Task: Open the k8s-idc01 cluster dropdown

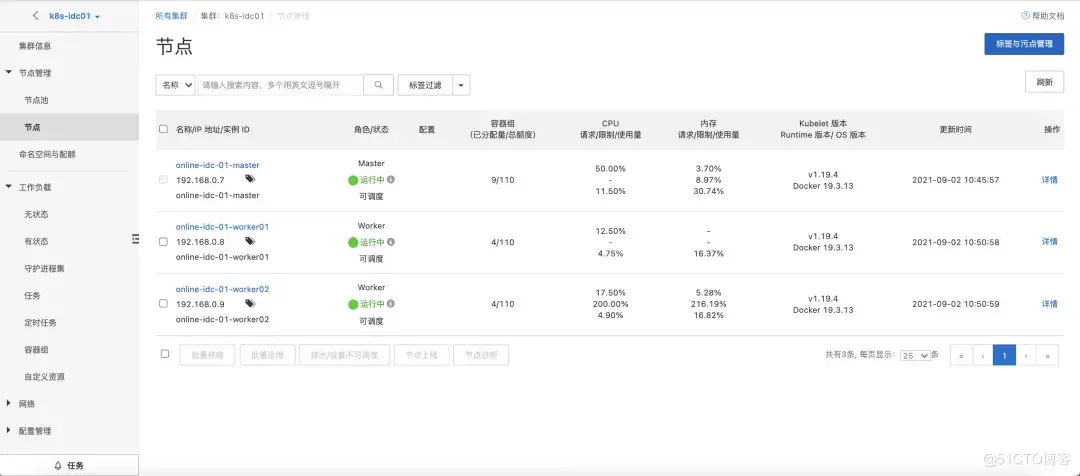Action: click(74, 16)
